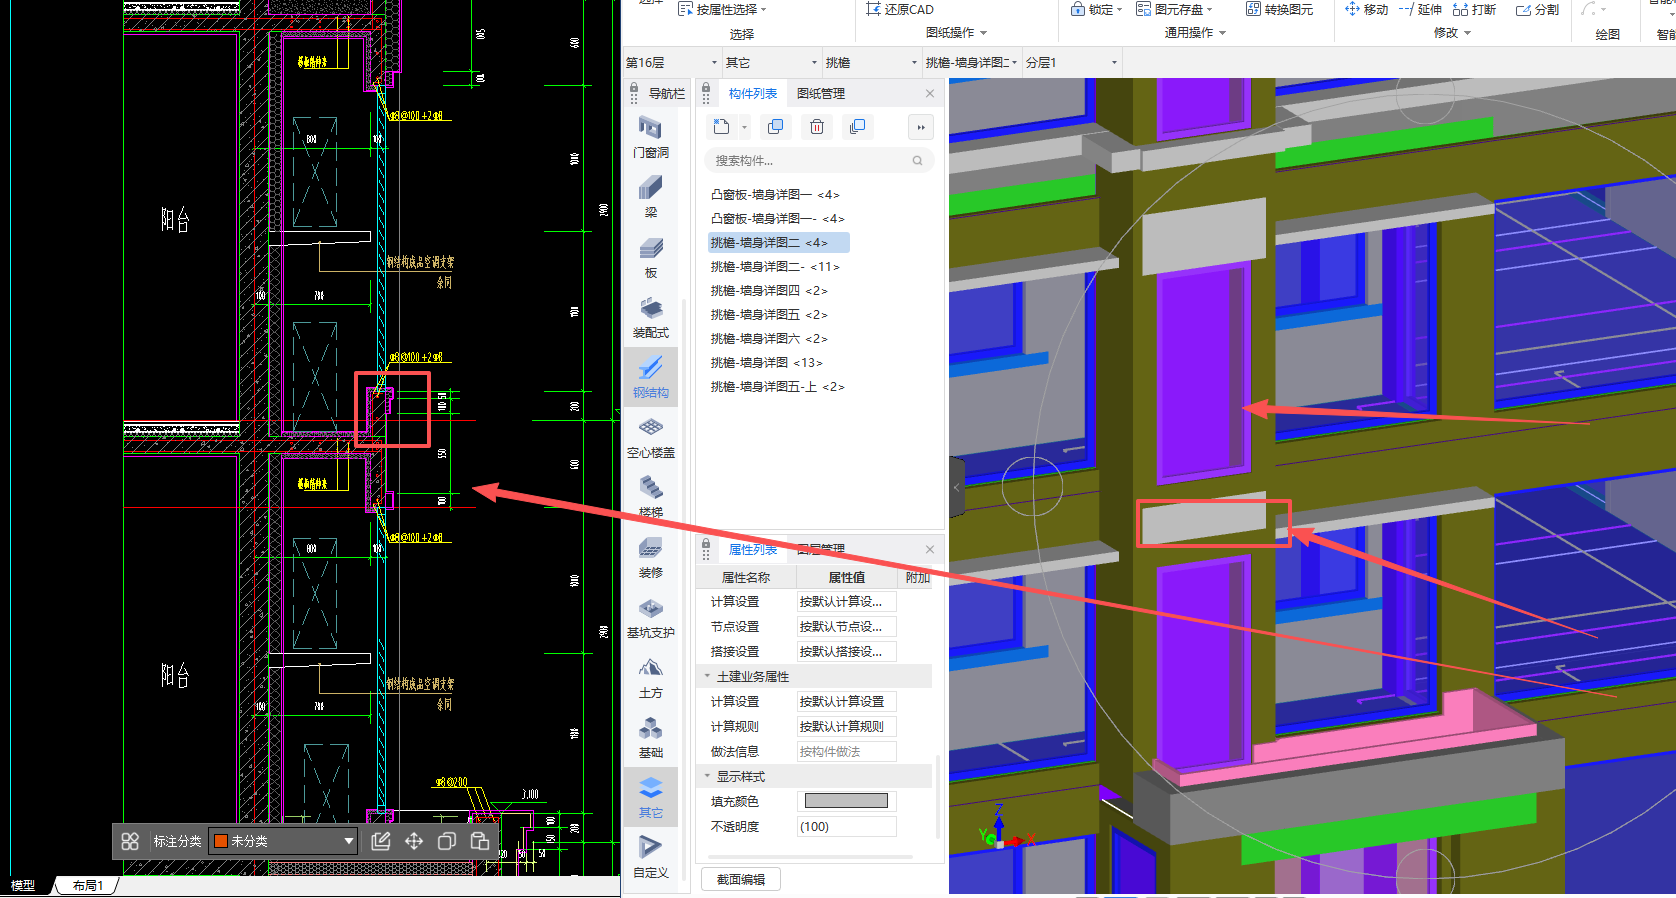Select the 土方 earthwork icon
Viewport: 1676px width, 898px height.
(x=650, y=676)
